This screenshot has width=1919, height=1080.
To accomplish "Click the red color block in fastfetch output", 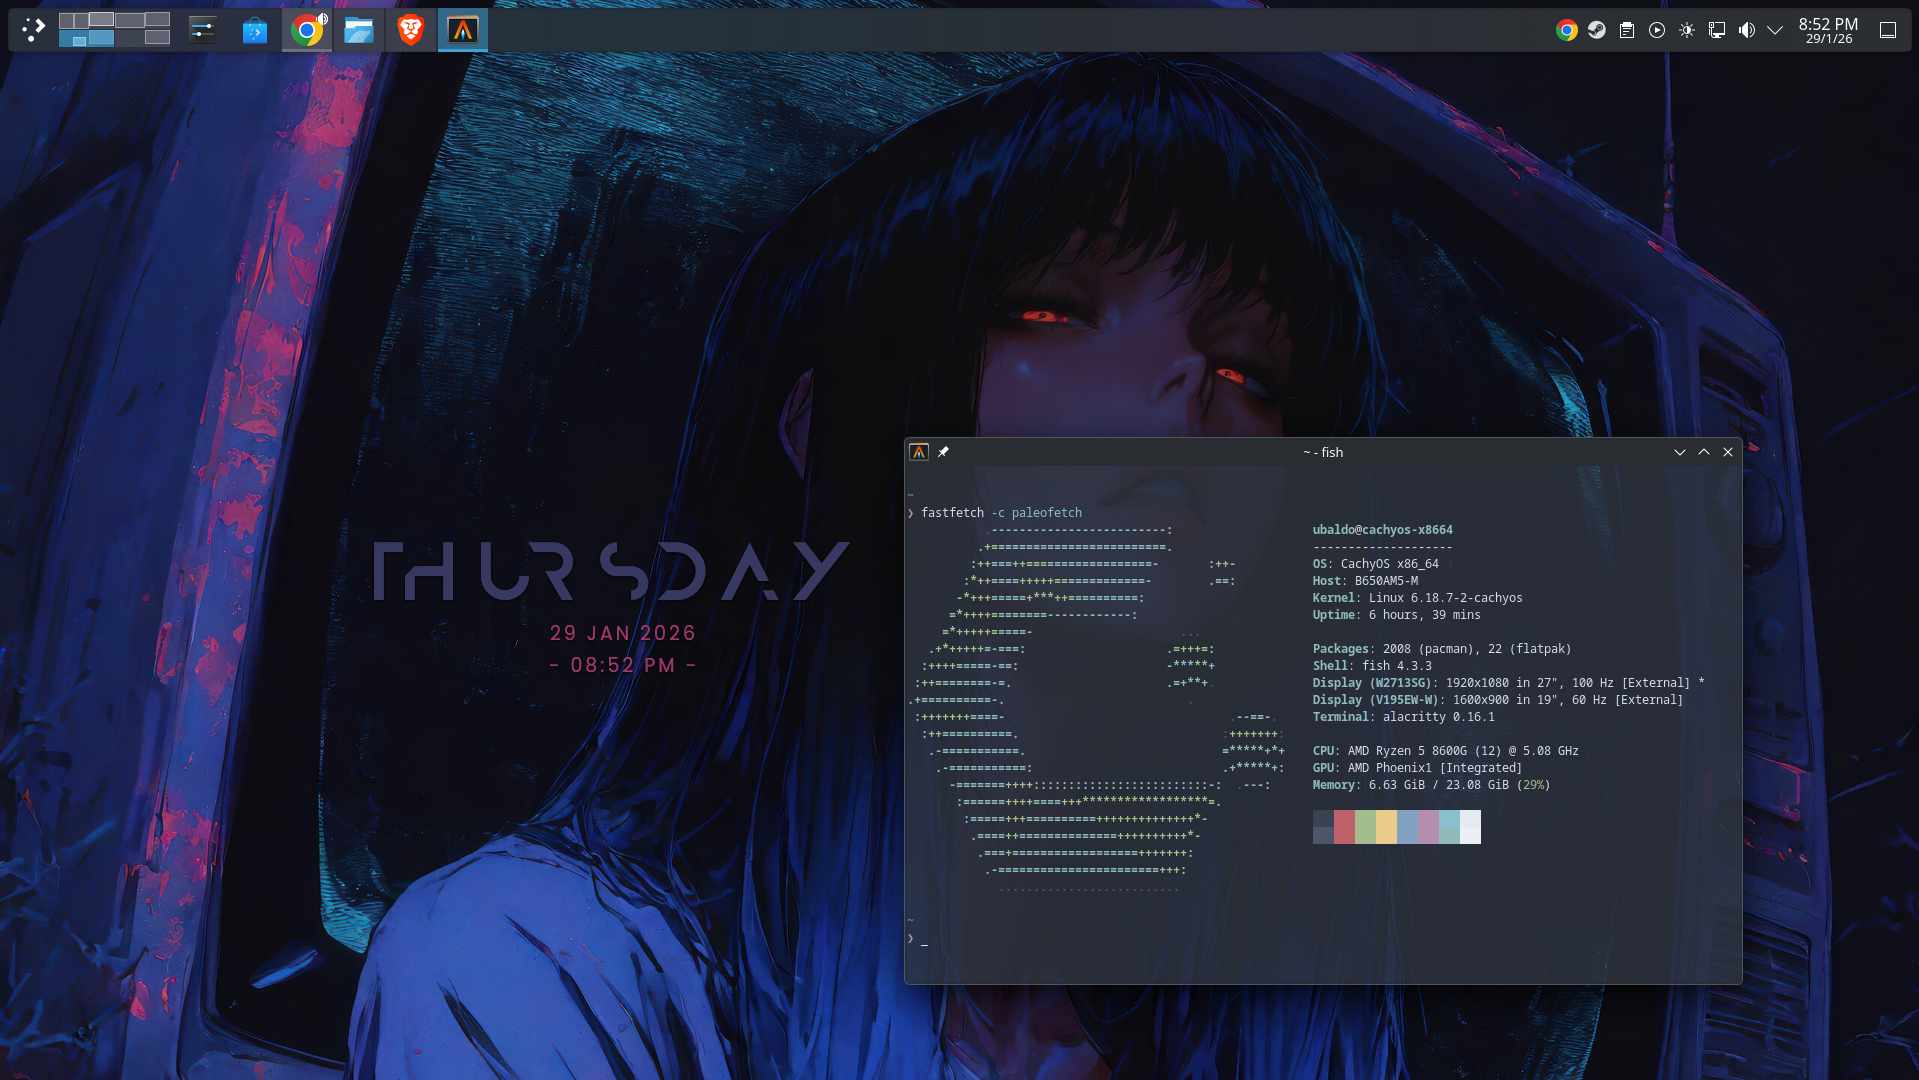I will (x=1344, y=827).
